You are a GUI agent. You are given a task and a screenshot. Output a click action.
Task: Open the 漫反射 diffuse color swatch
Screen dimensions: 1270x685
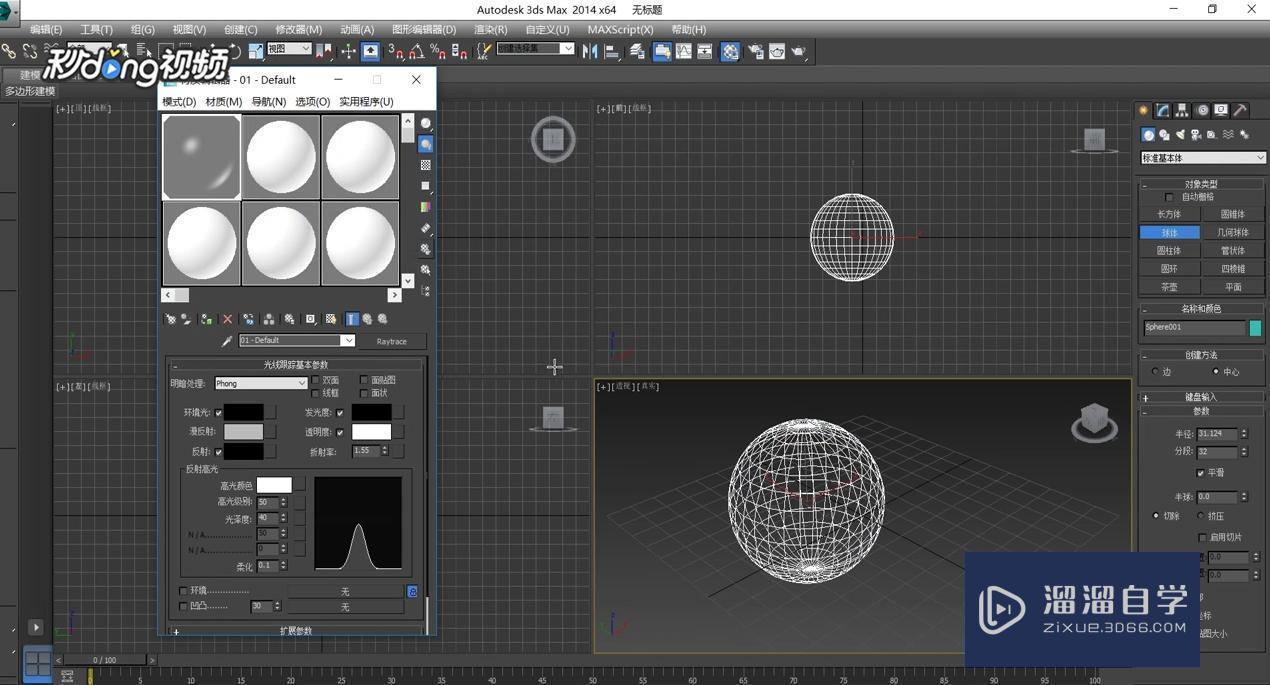245,431
